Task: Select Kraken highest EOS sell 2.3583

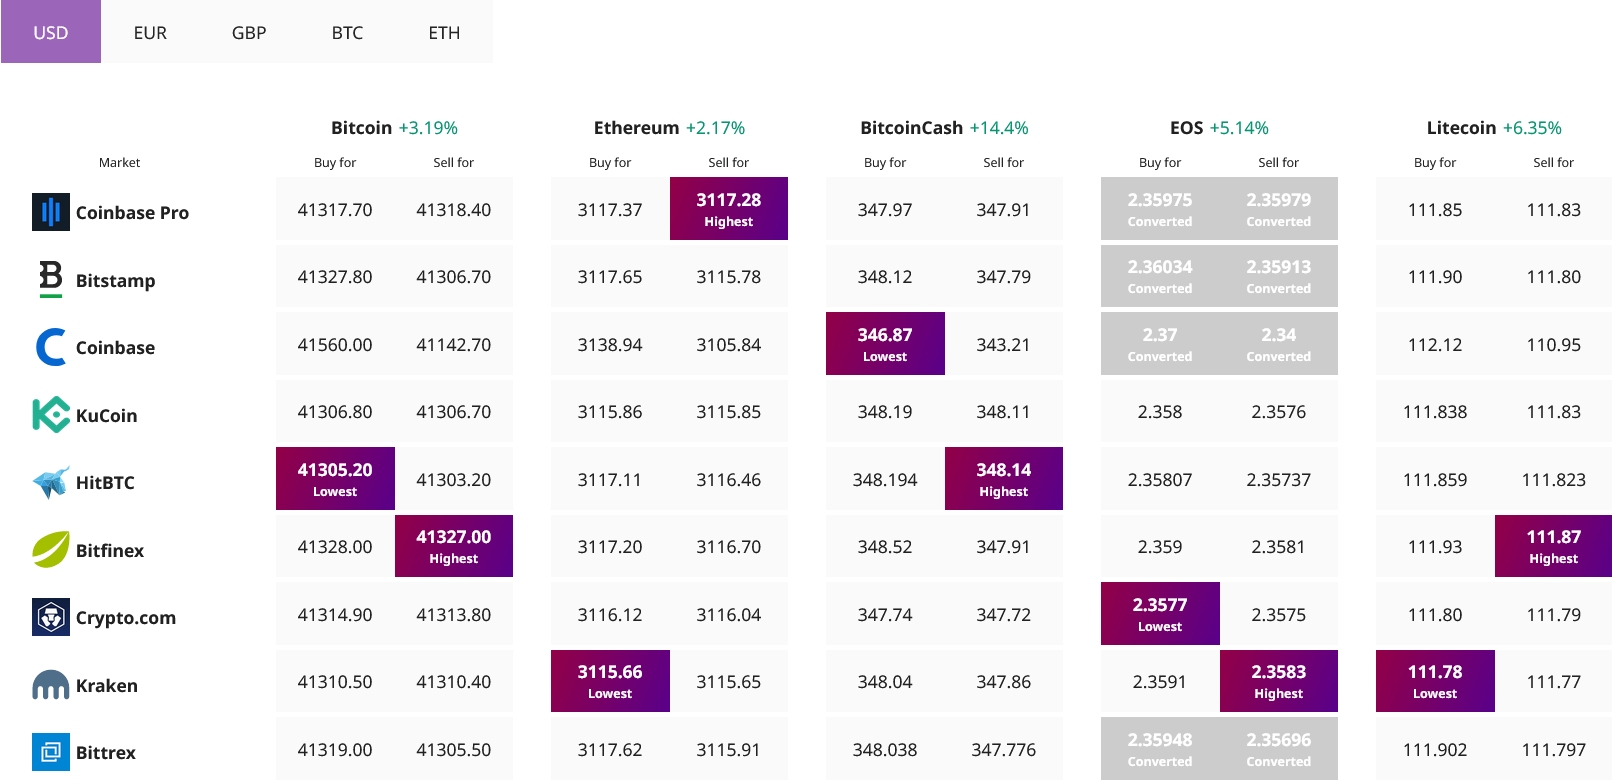Action: [x=1279, y=681]
